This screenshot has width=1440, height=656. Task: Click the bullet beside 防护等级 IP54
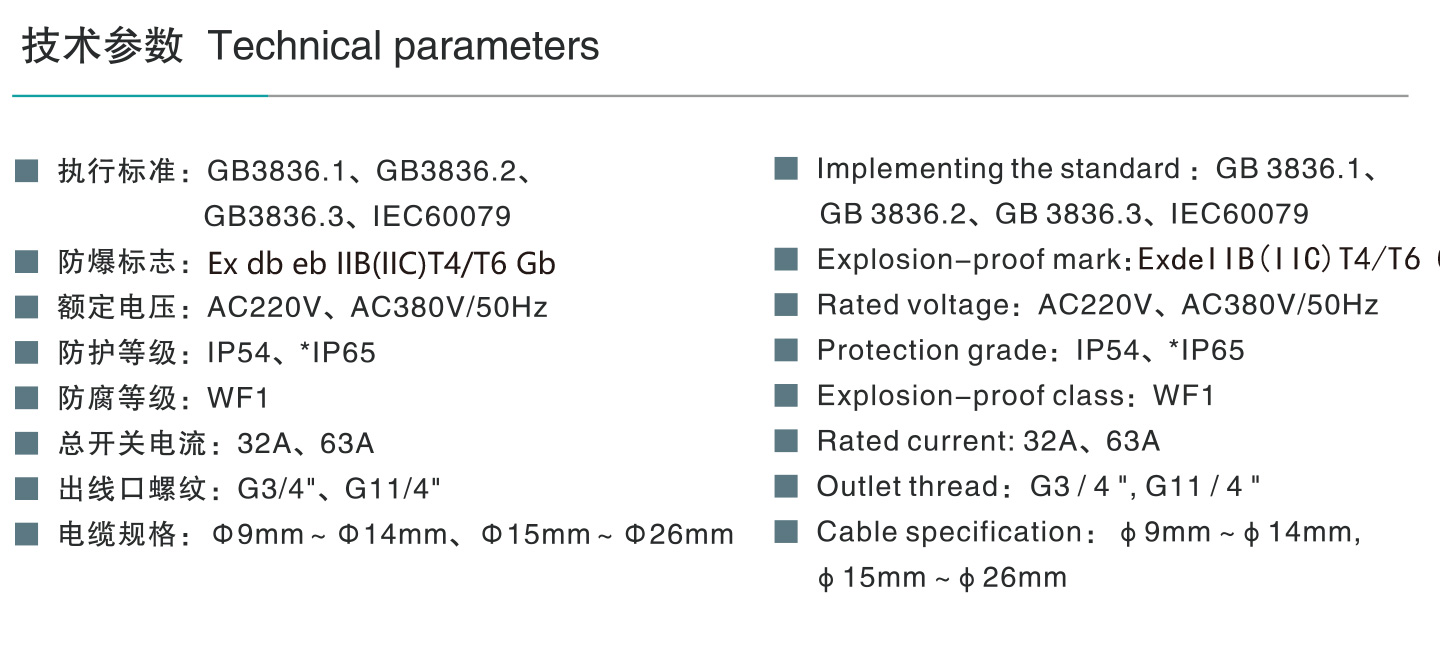pyautogui.click(x=26, y=353)
